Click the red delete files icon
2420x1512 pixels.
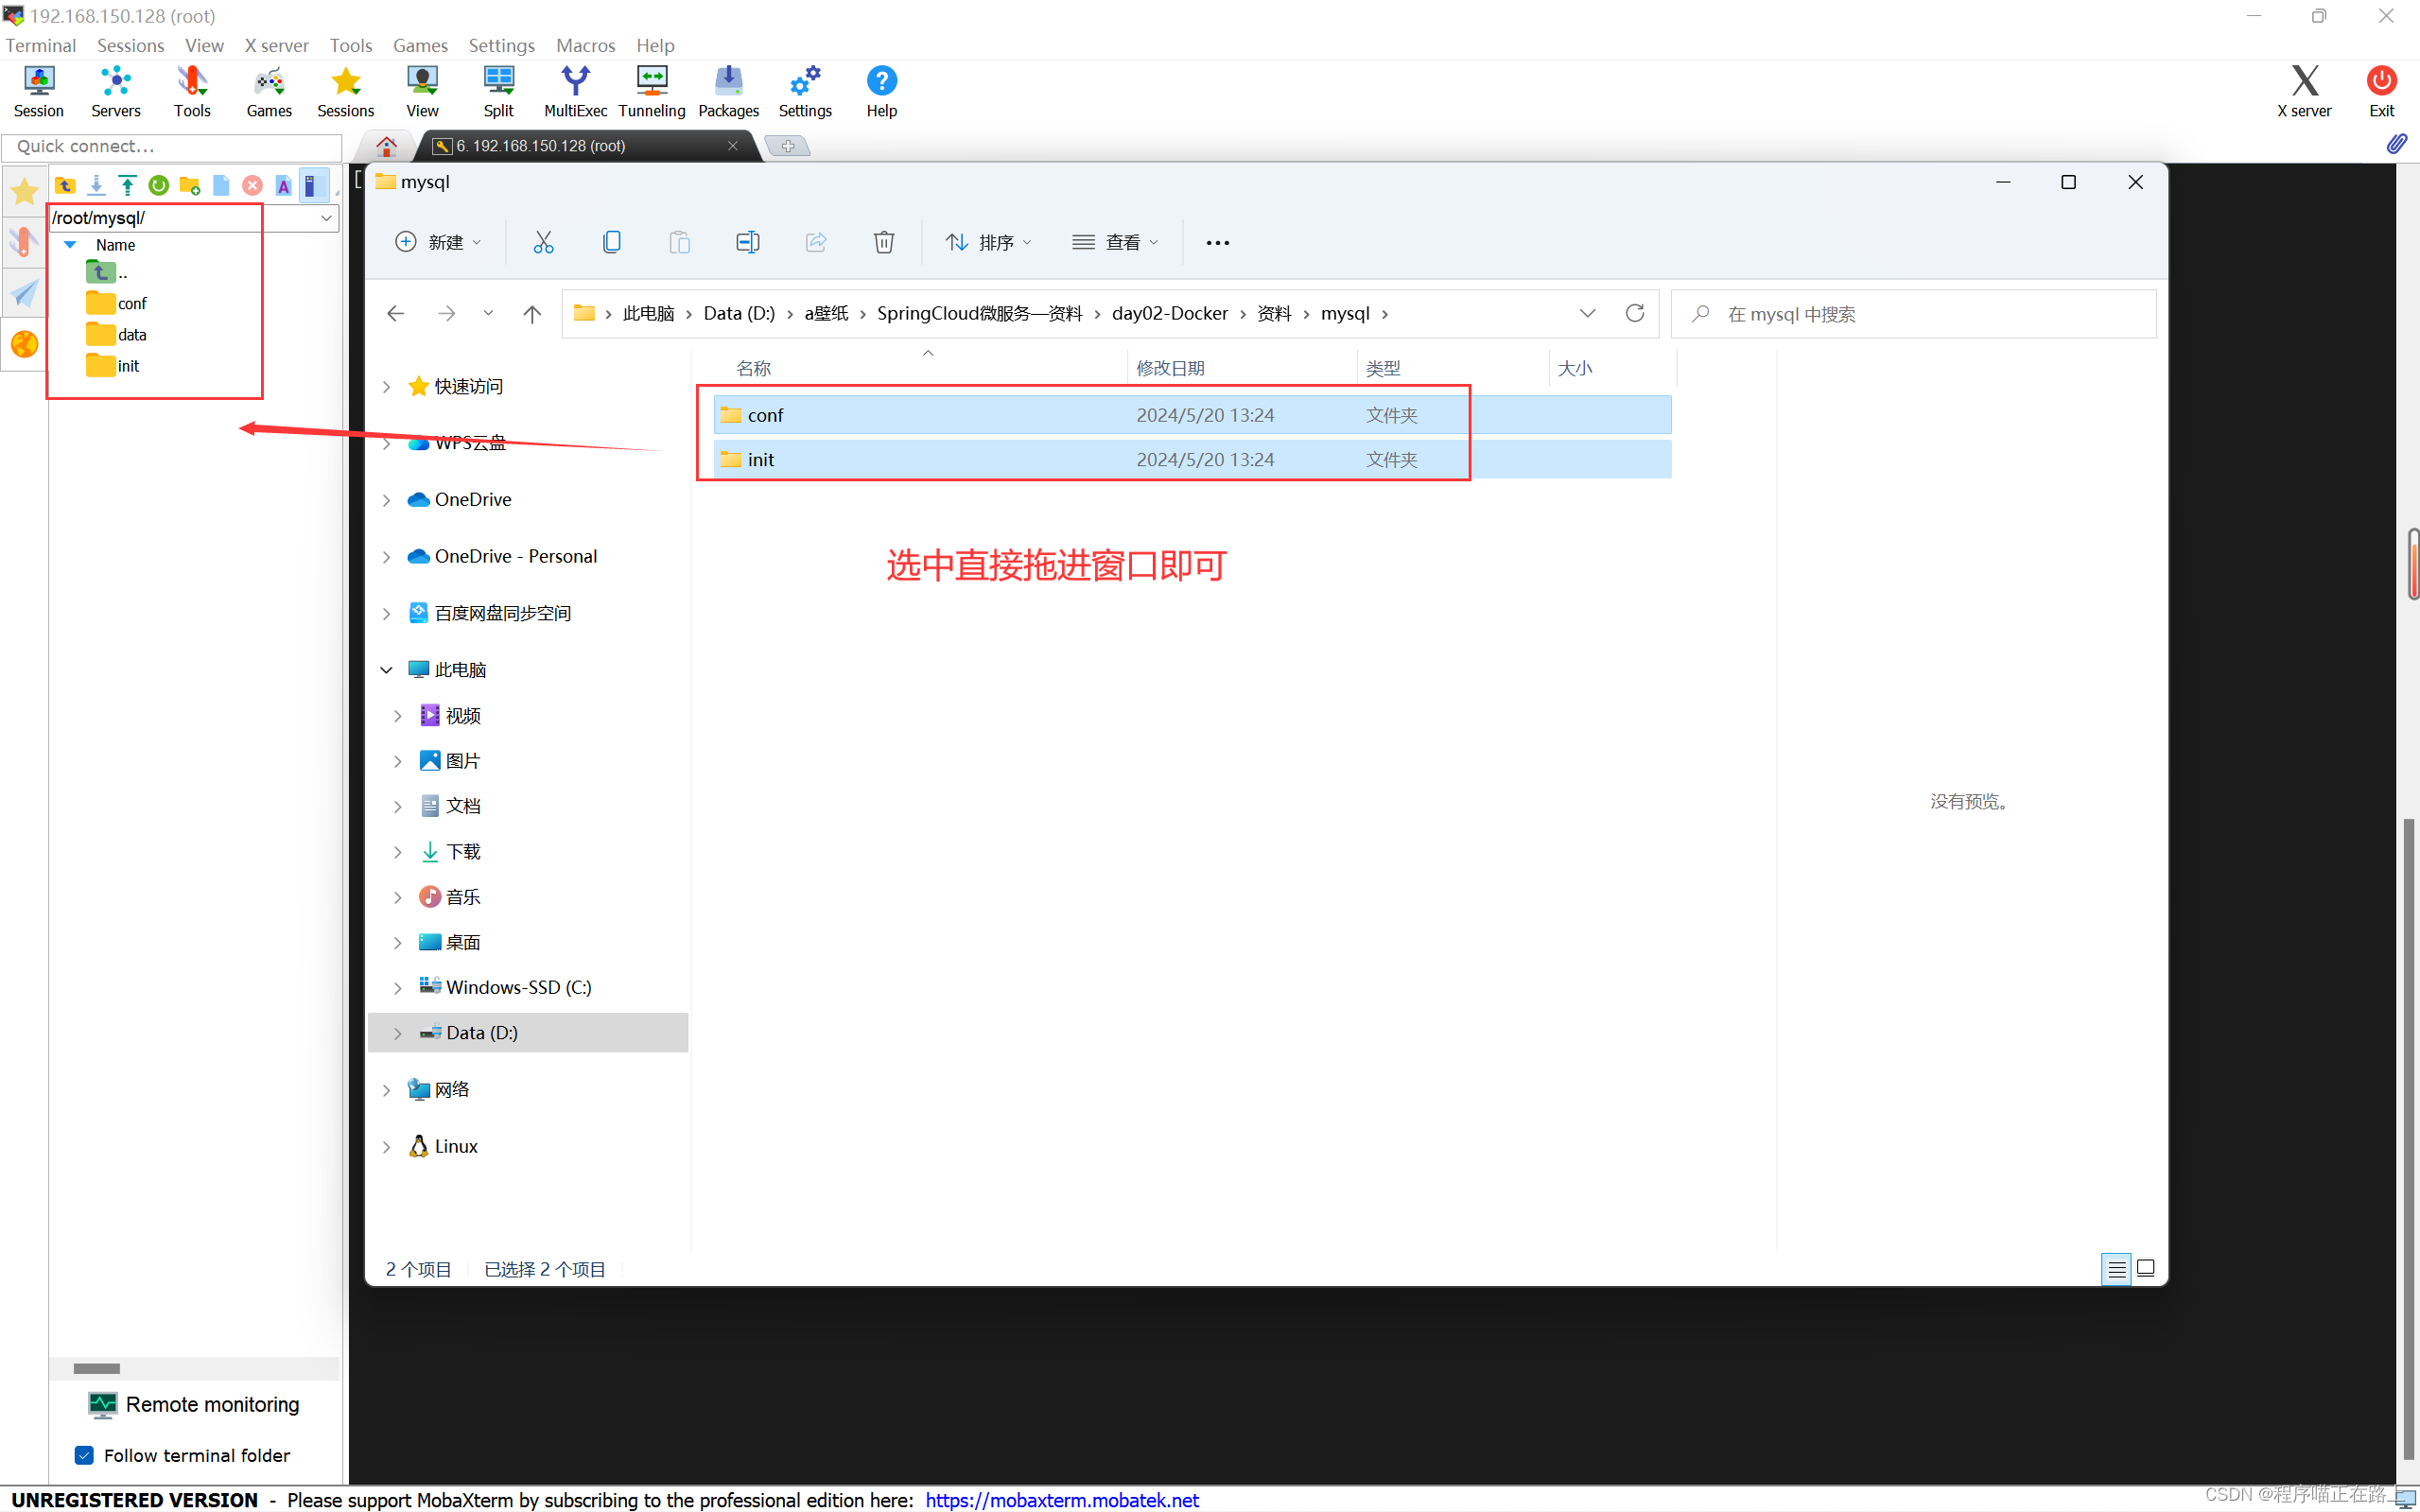253,186
